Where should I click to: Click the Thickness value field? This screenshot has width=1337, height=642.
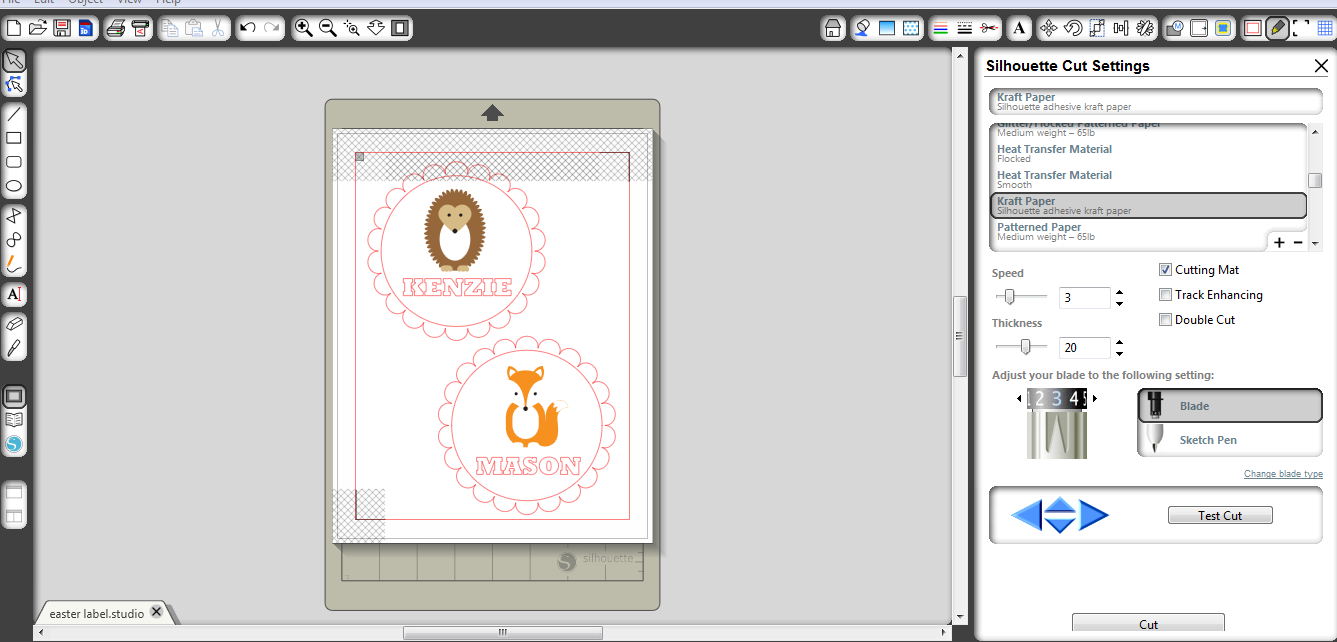tap(1085, 348)
